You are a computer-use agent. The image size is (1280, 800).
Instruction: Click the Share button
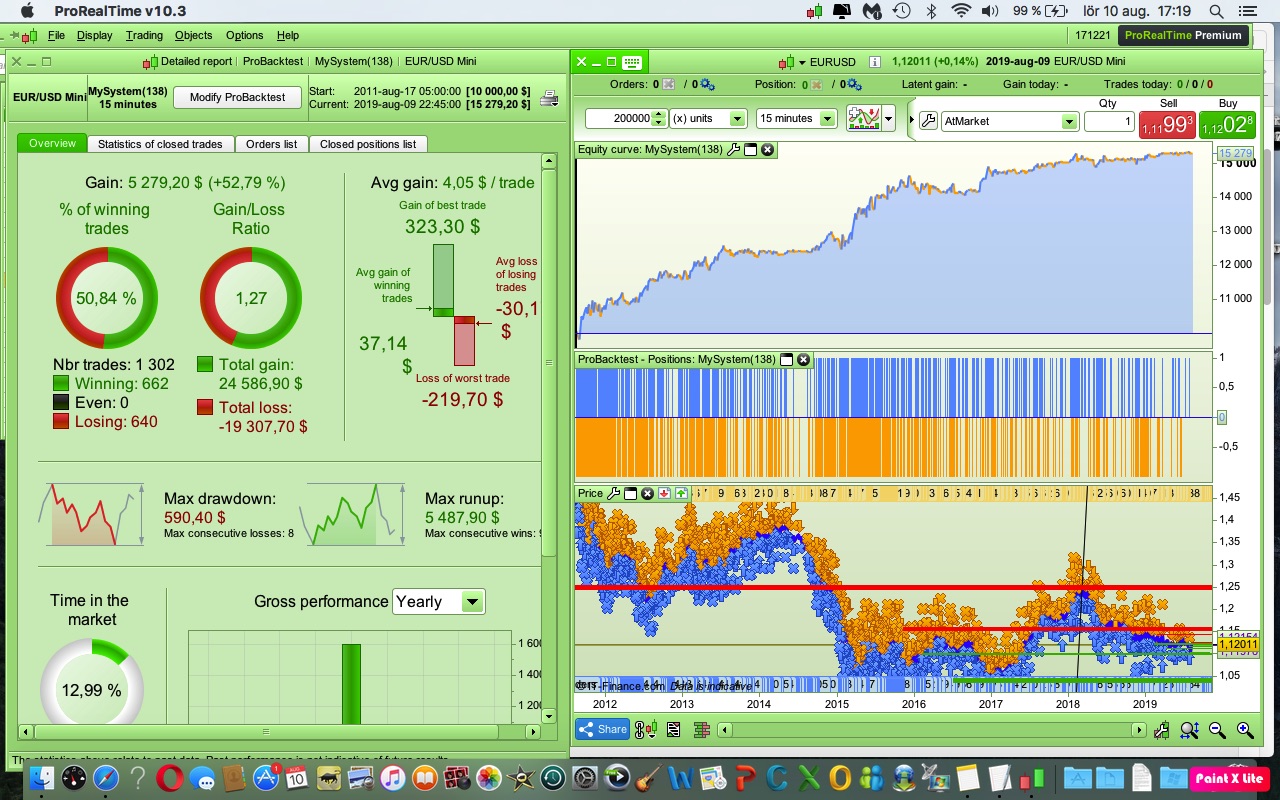(x=602, y=730)
